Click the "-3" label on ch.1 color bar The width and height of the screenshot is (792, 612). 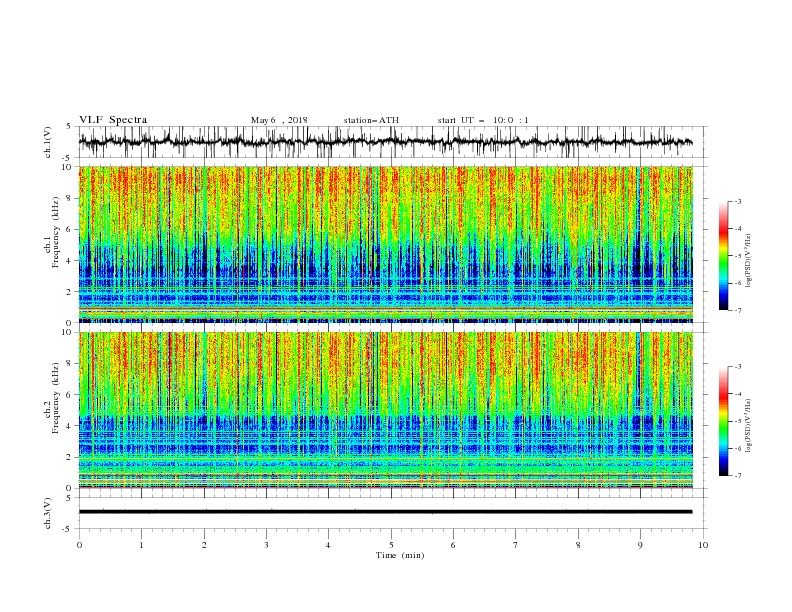point(738,201)
